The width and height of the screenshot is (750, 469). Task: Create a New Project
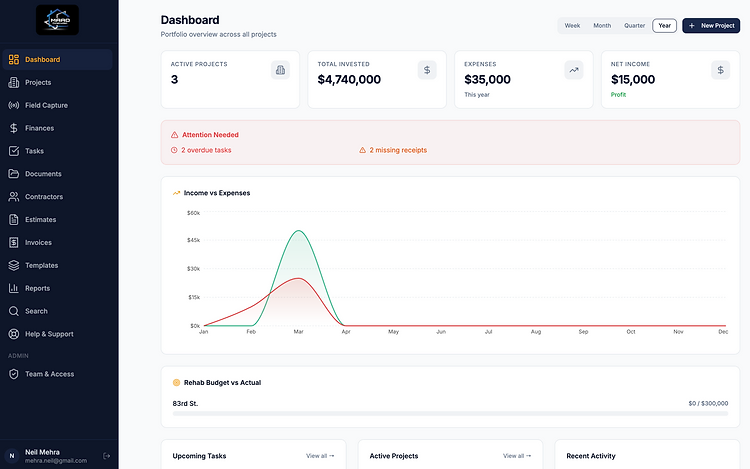711,26
